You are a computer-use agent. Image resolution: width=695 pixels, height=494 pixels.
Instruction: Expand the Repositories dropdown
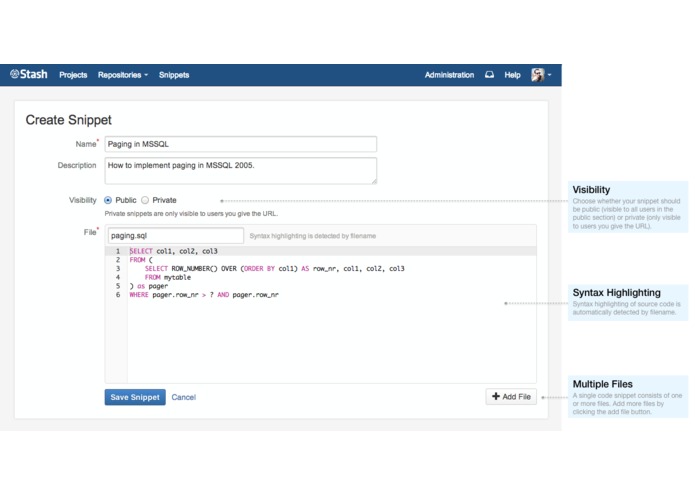click(x=123, y=75)
